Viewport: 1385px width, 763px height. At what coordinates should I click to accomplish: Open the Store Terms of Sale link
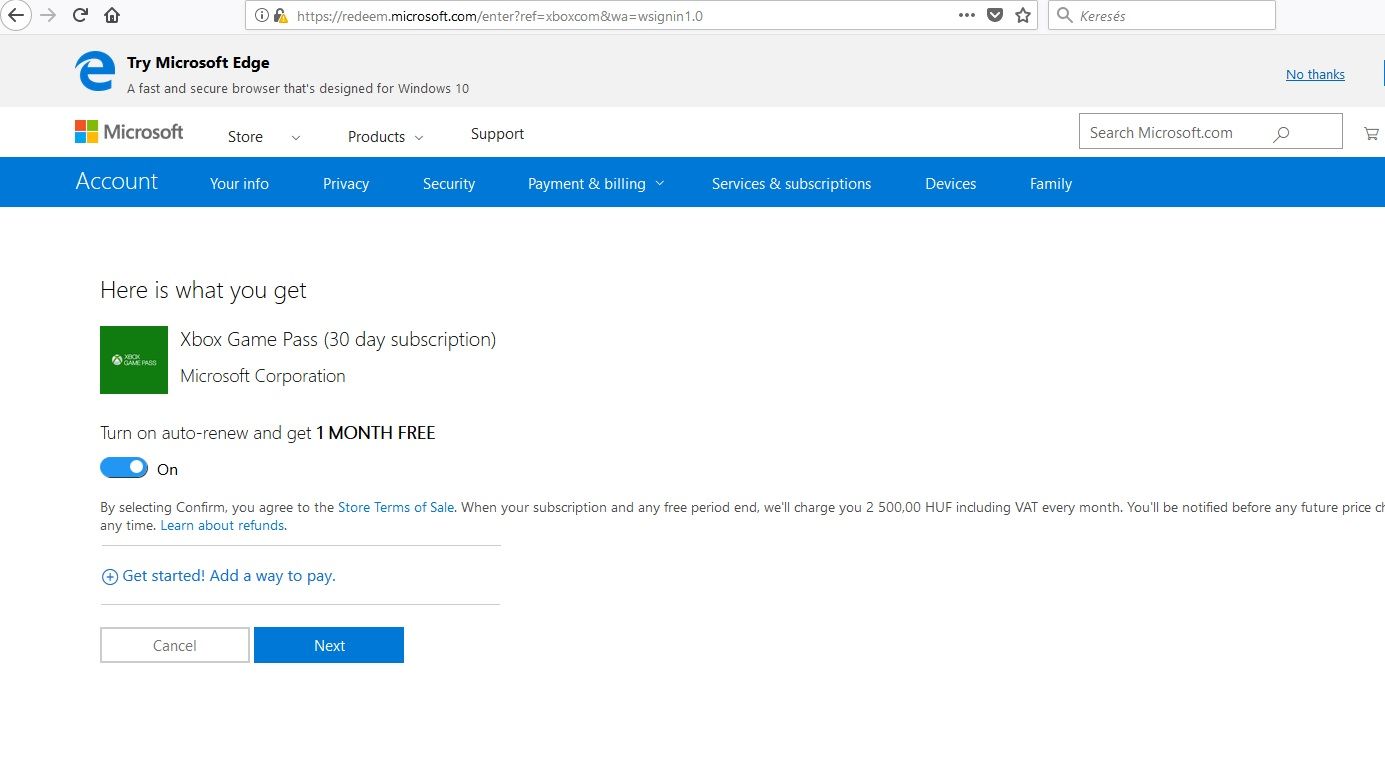click(x=396, y=507)
